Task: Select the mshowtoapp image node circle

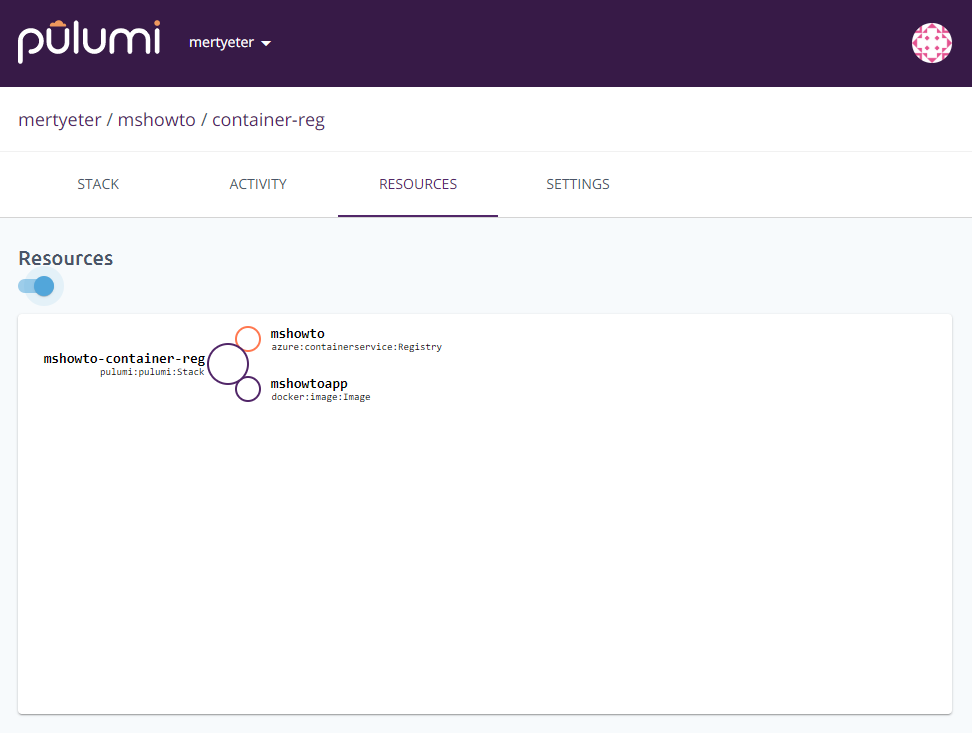Action: 248,389
